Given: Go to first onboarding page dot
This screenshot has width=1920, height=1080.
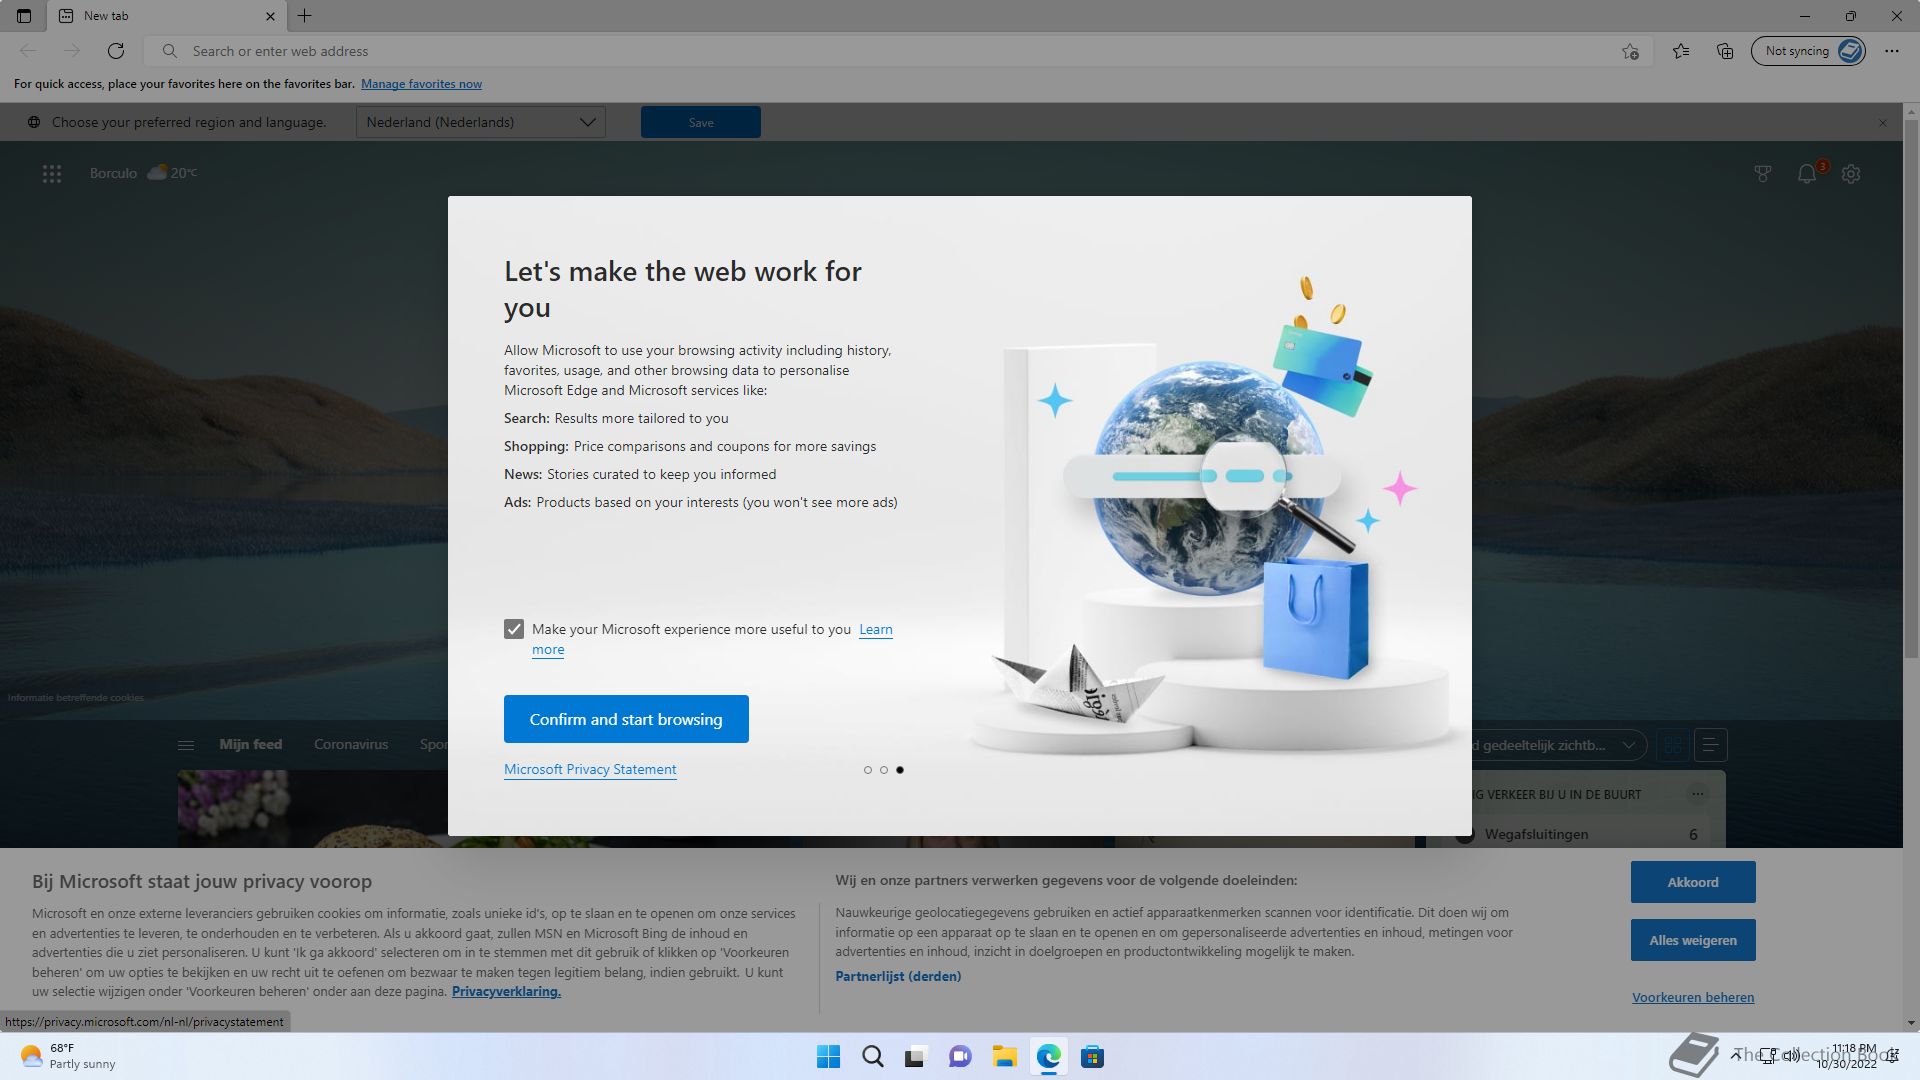Looking at the screenshot, I should (867, 770).
